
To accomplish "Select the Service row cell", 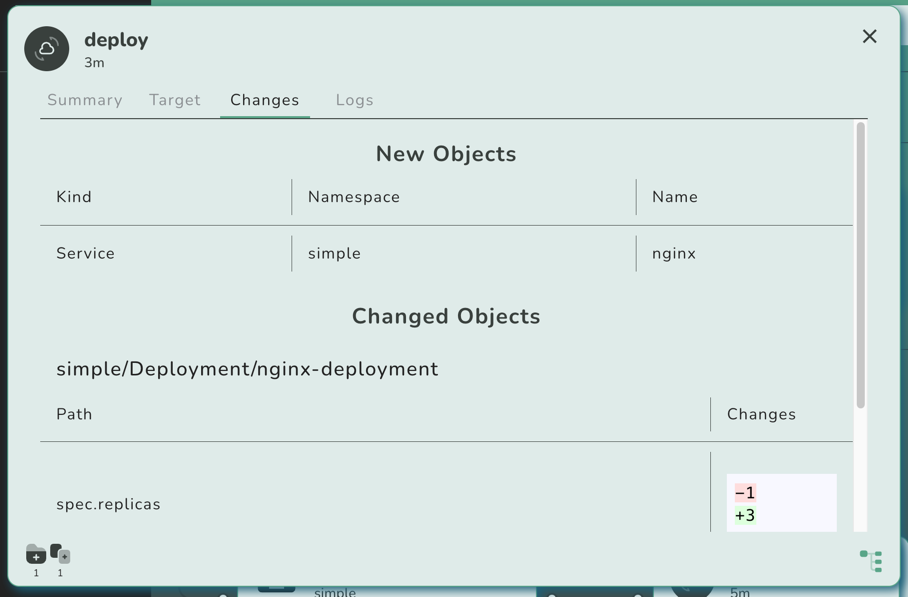I will (86, 254).
